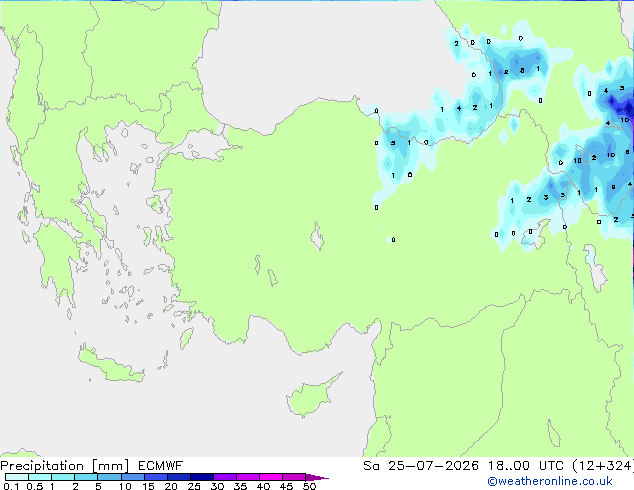Click the "25" legend scale label

(194, 486)
